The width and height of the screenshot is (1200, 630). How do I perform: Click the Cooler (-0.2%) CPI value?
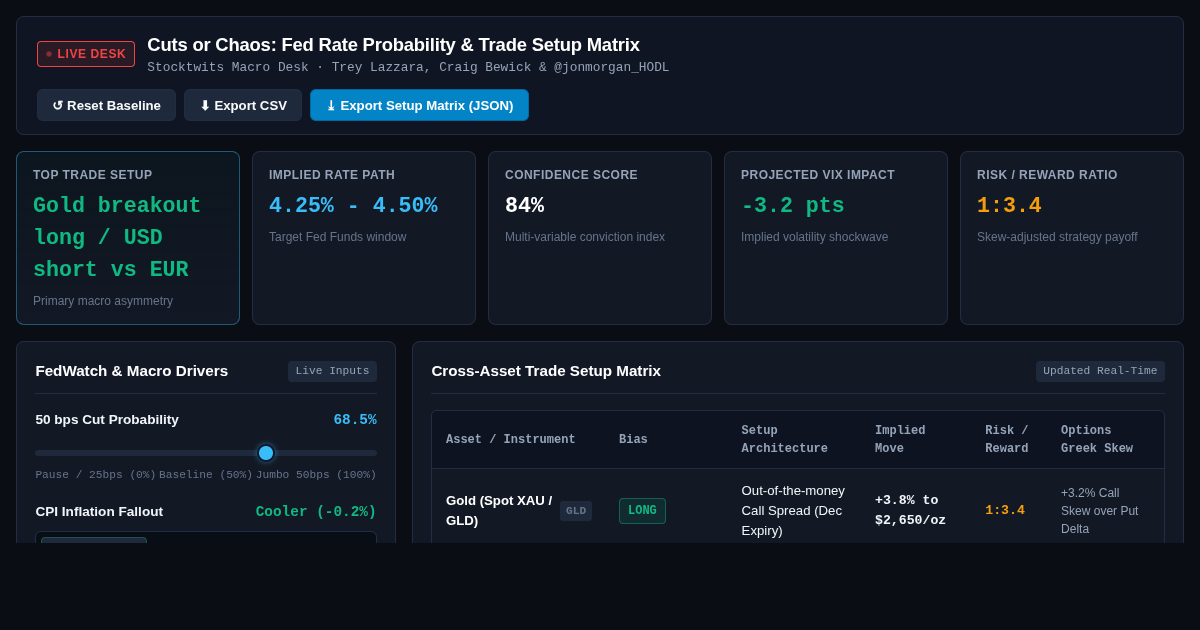(x=316, y=512)
